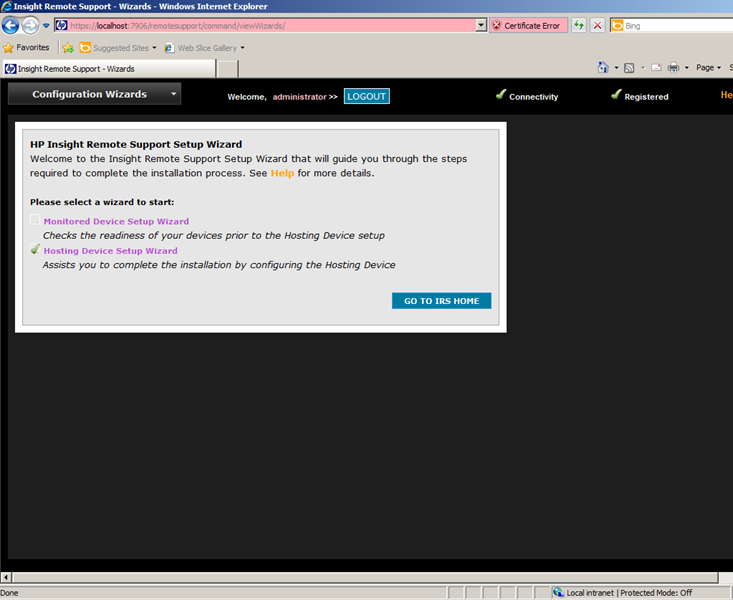
Task: Expand the Print dropdown arrow
Action: pyautogui.click(x=686, y=68)
